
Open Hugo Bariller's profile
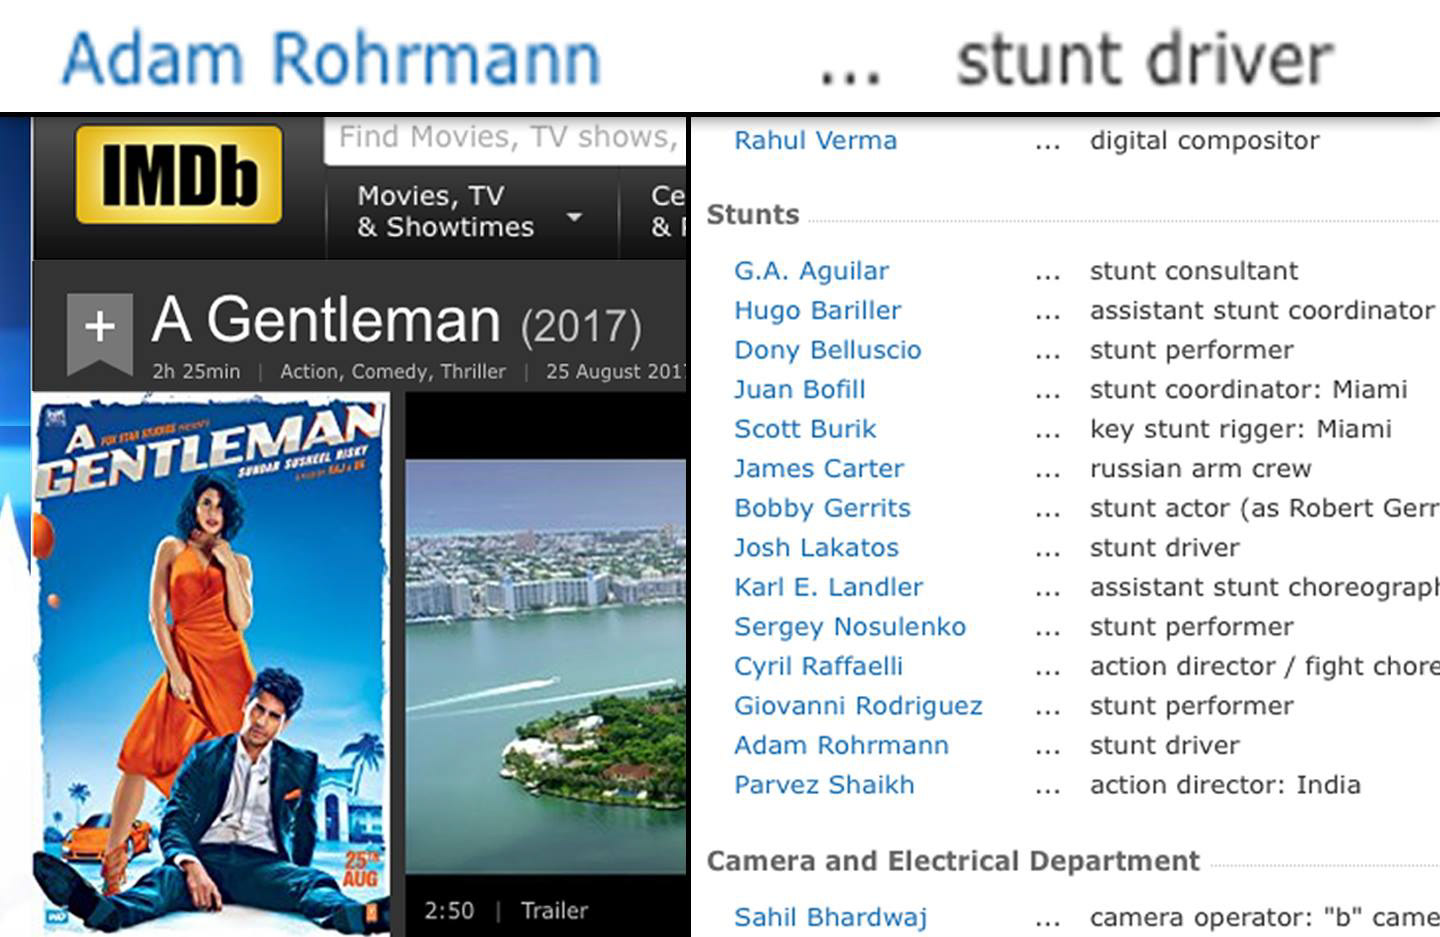[817, 310]
